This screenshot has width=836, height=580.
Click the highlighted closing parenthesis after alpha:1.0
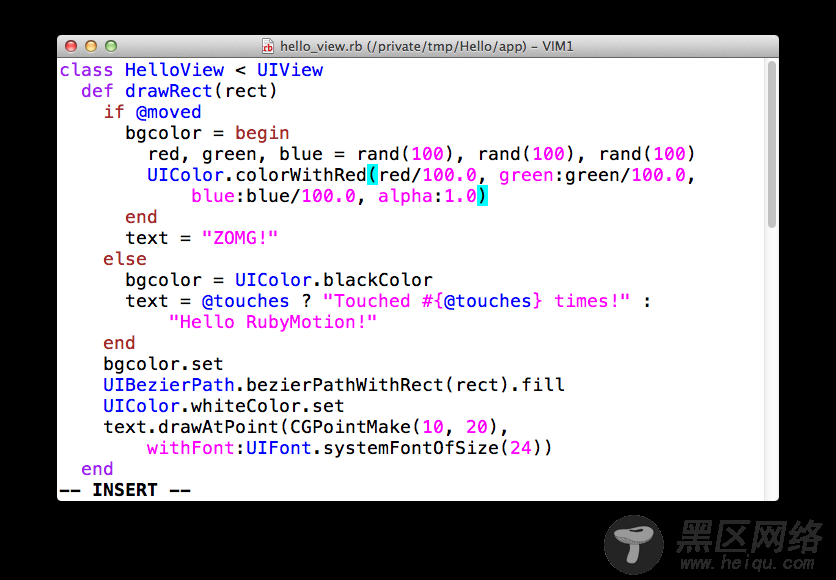click(x=482, y=196)
